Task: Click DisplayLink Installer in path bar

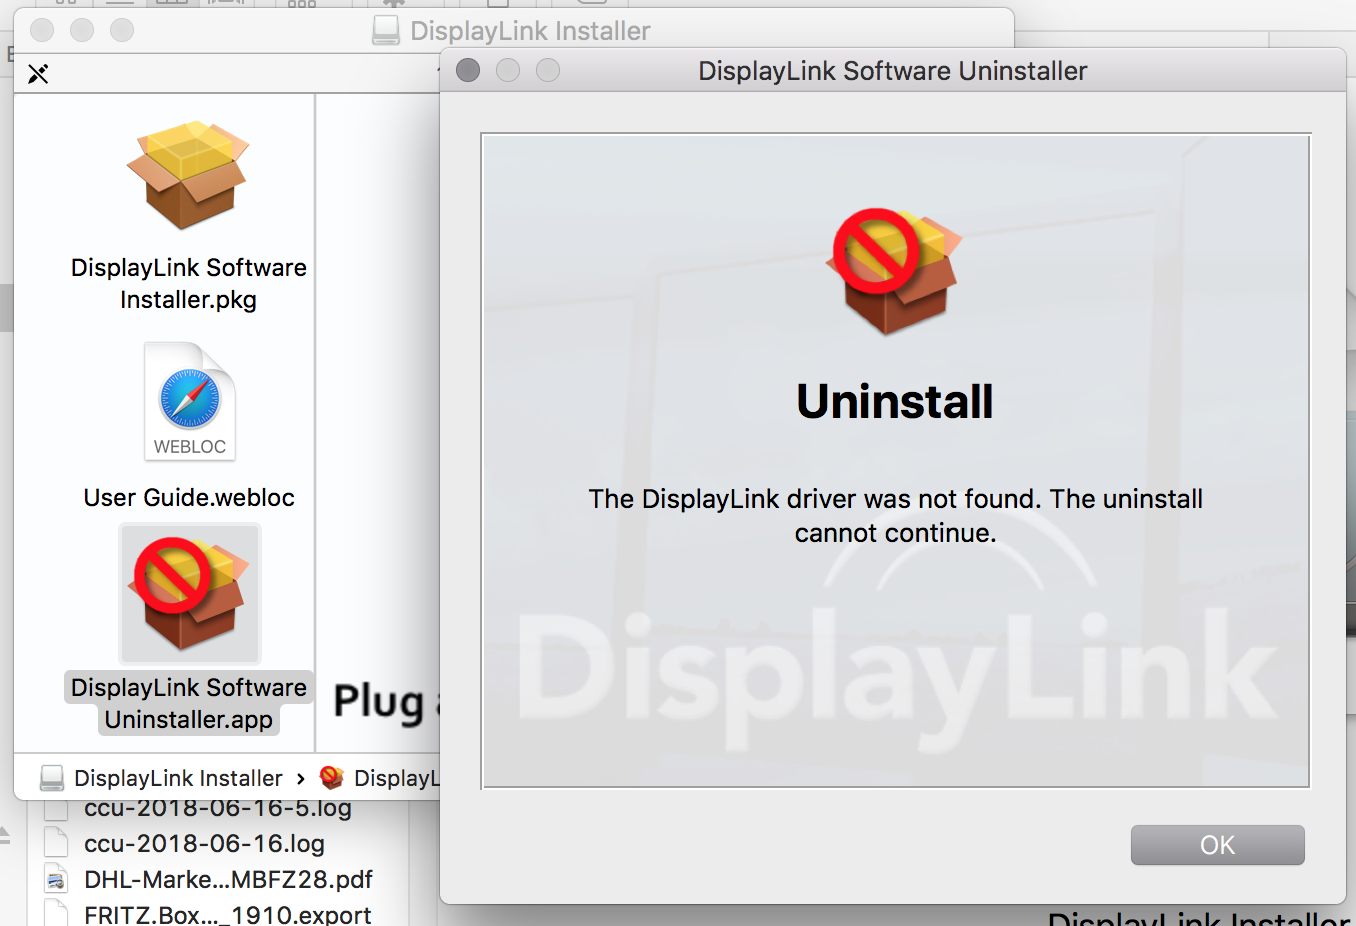Action: pyautogui.click(x=178, y=778)
